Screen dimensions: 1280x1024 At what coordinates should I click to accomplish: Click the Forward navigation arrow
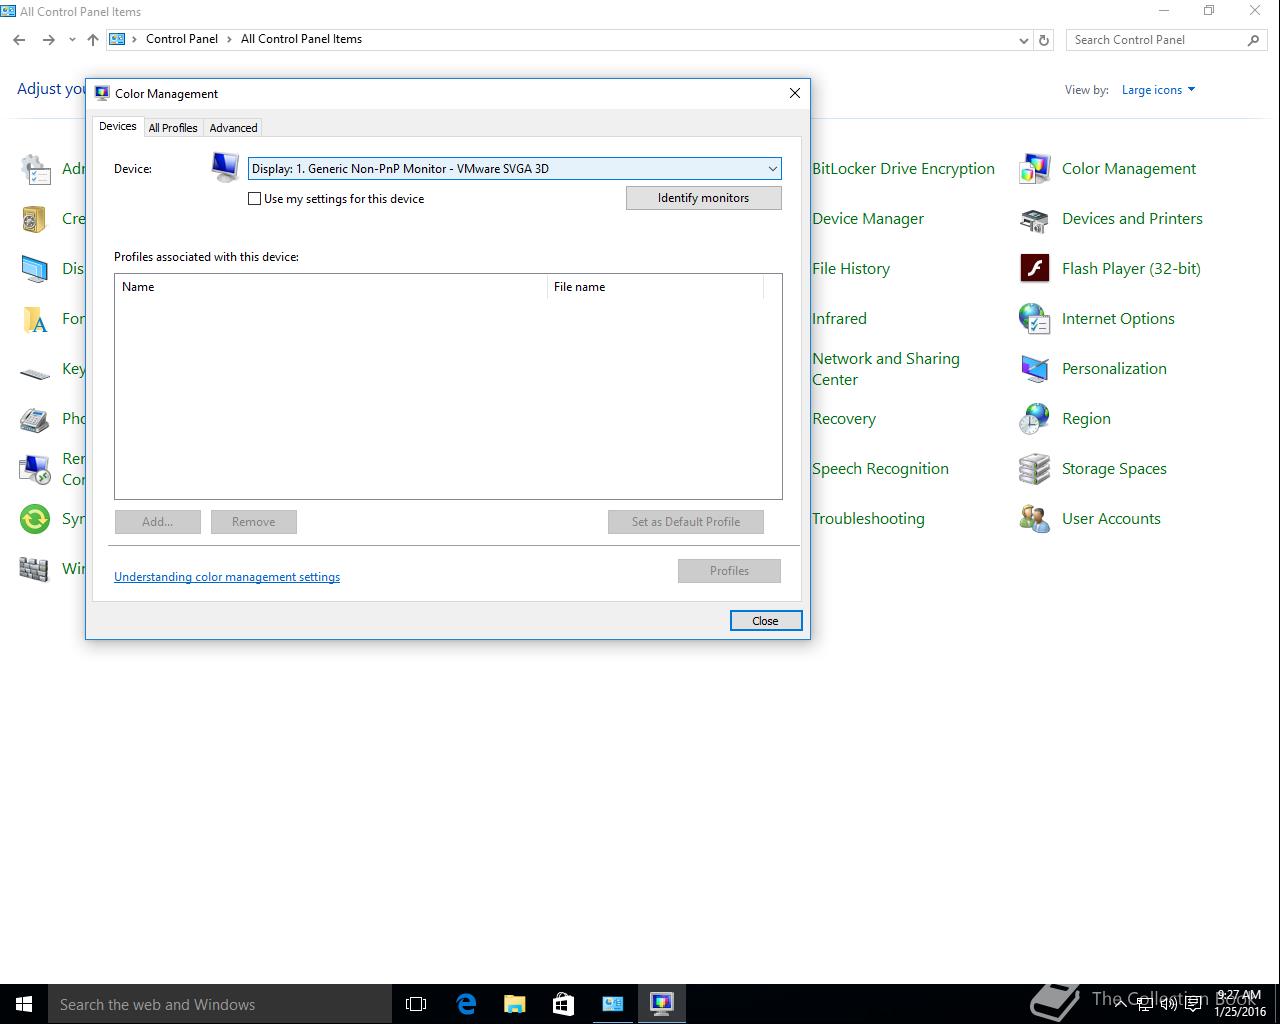pyautogui.click(x=48, y=40)
